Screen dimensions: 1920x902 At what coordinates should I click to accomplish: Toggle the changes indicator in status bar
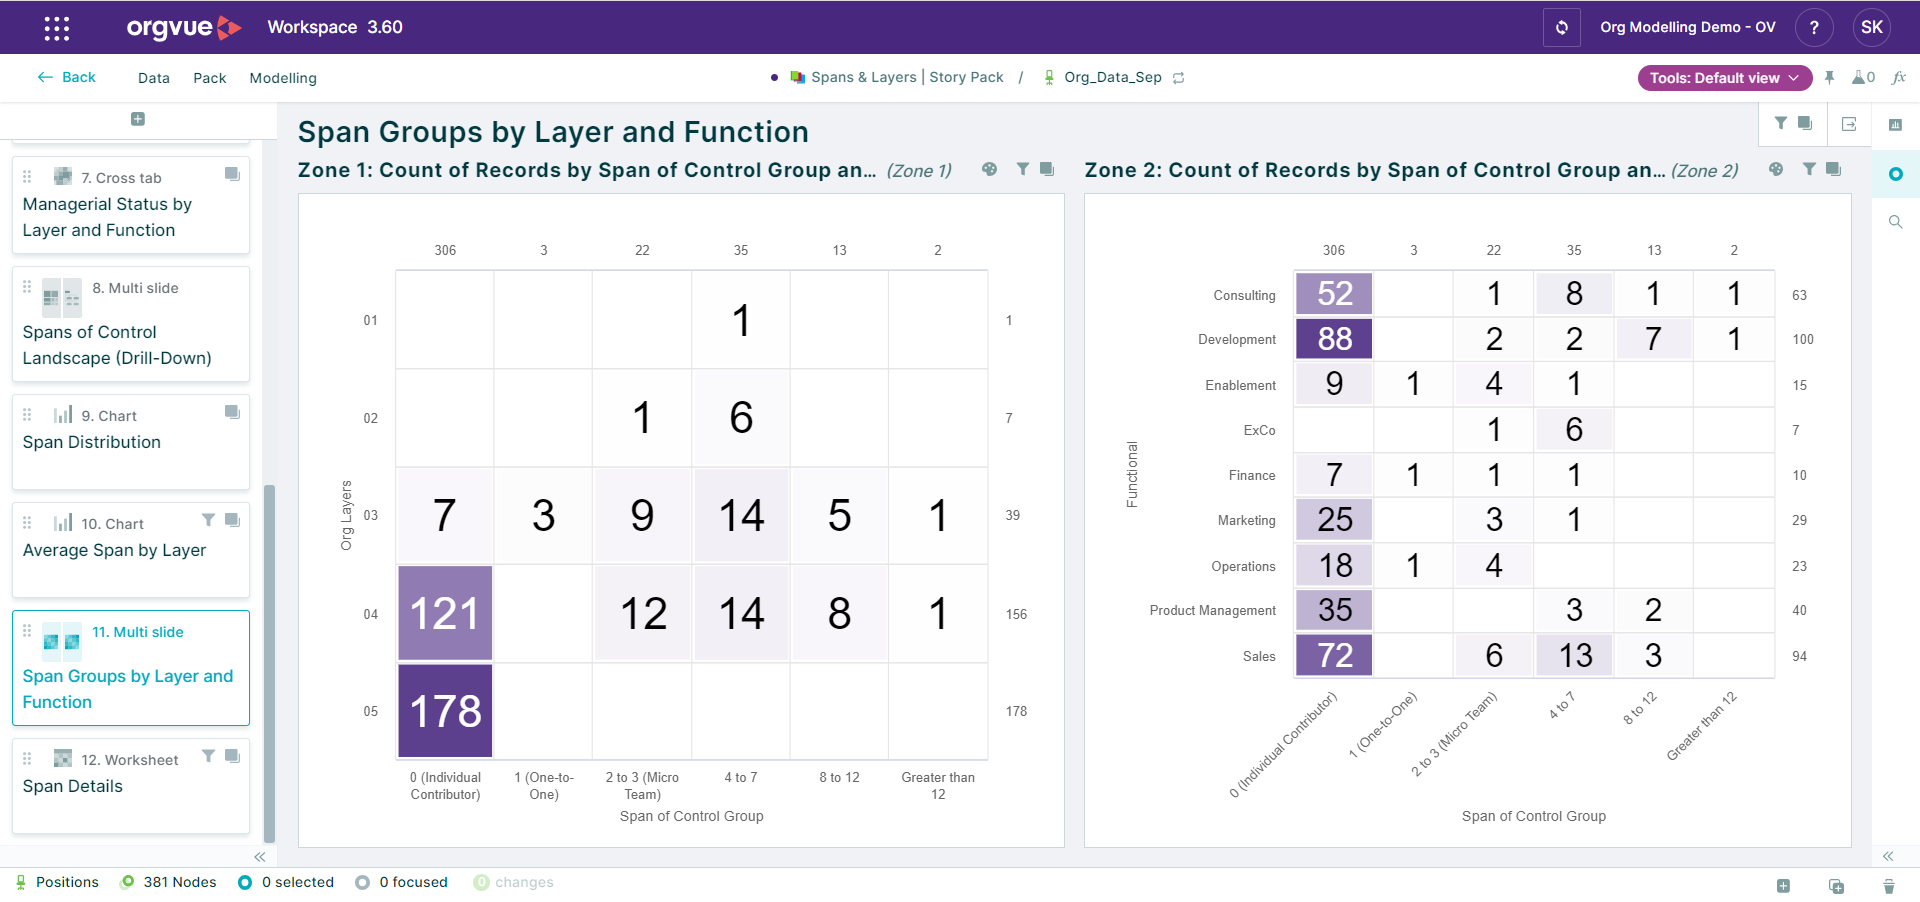pyautogui.click(x=513, y=882)
